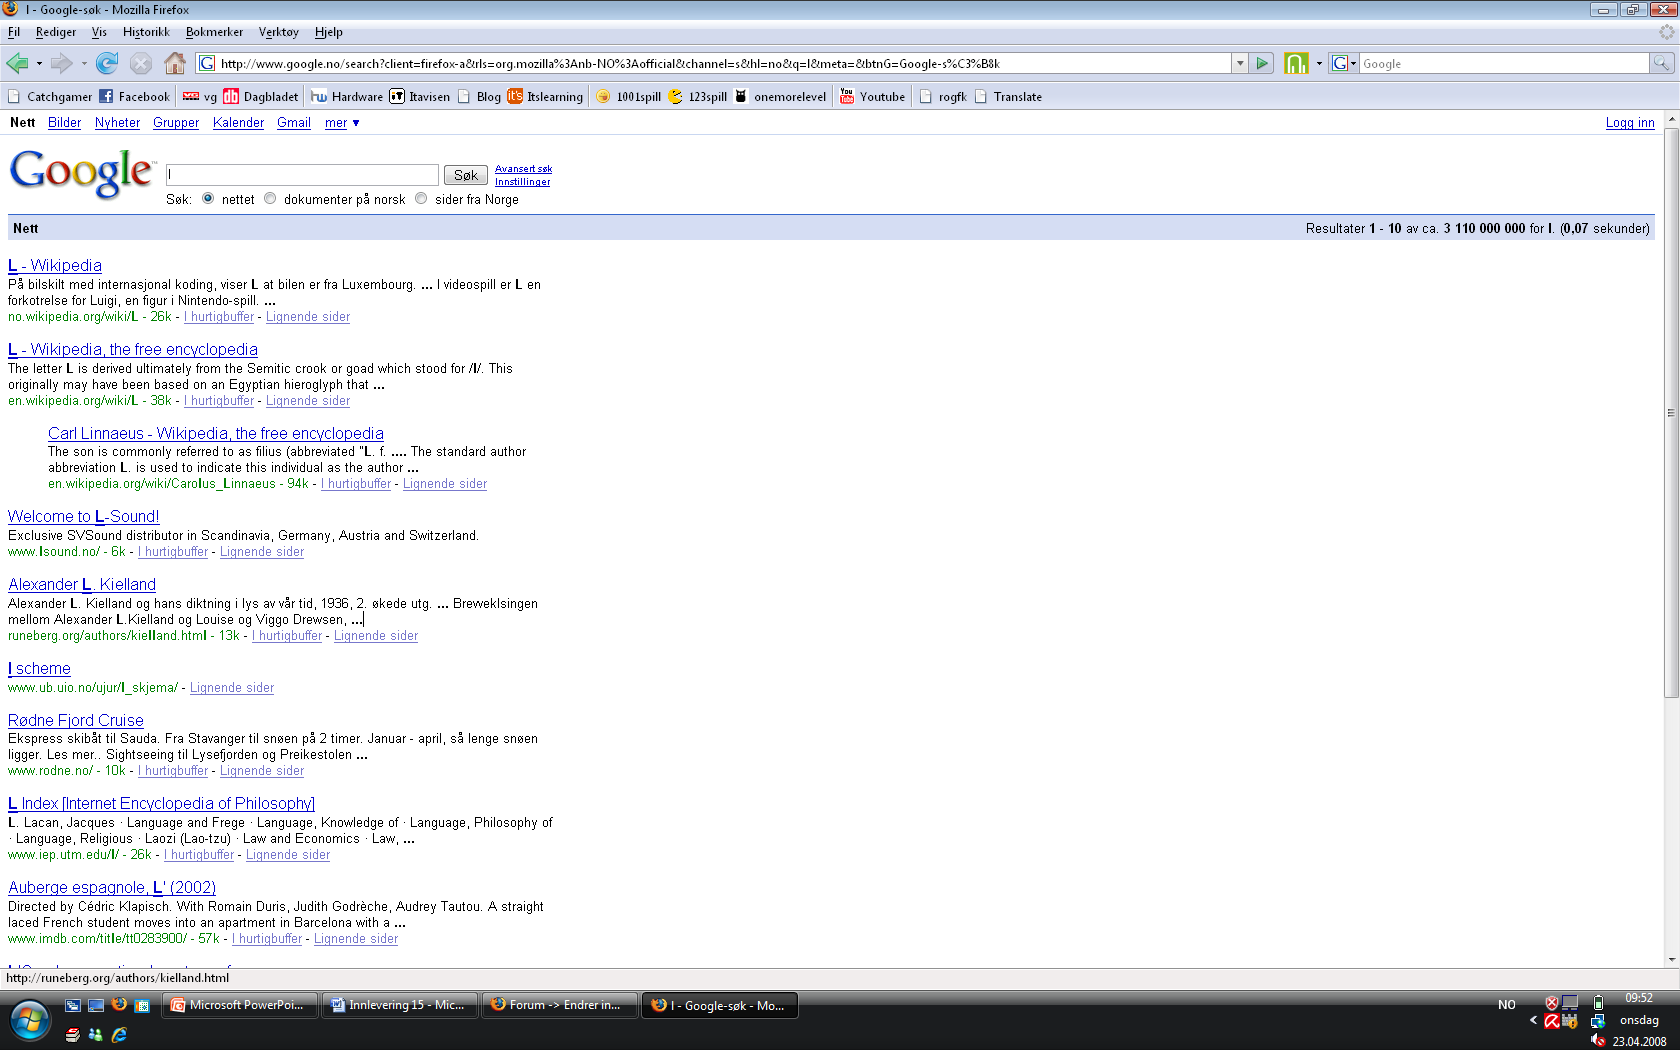The height and width of the screenshot is (1050, 1680).
Task: Click the green Go arrow beside address bar
Action: 1262,63
